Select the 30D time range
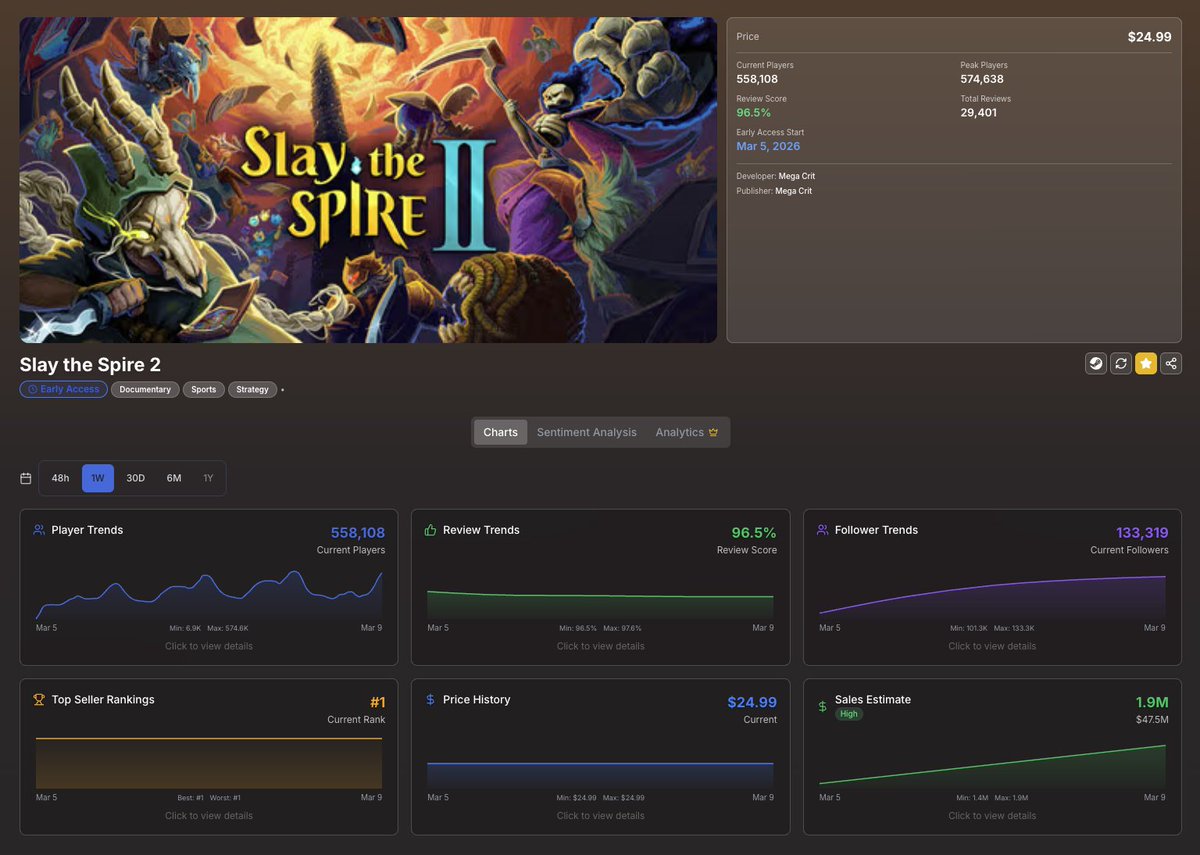Viewport: 1200px width, 855px height. click(136, 478)
